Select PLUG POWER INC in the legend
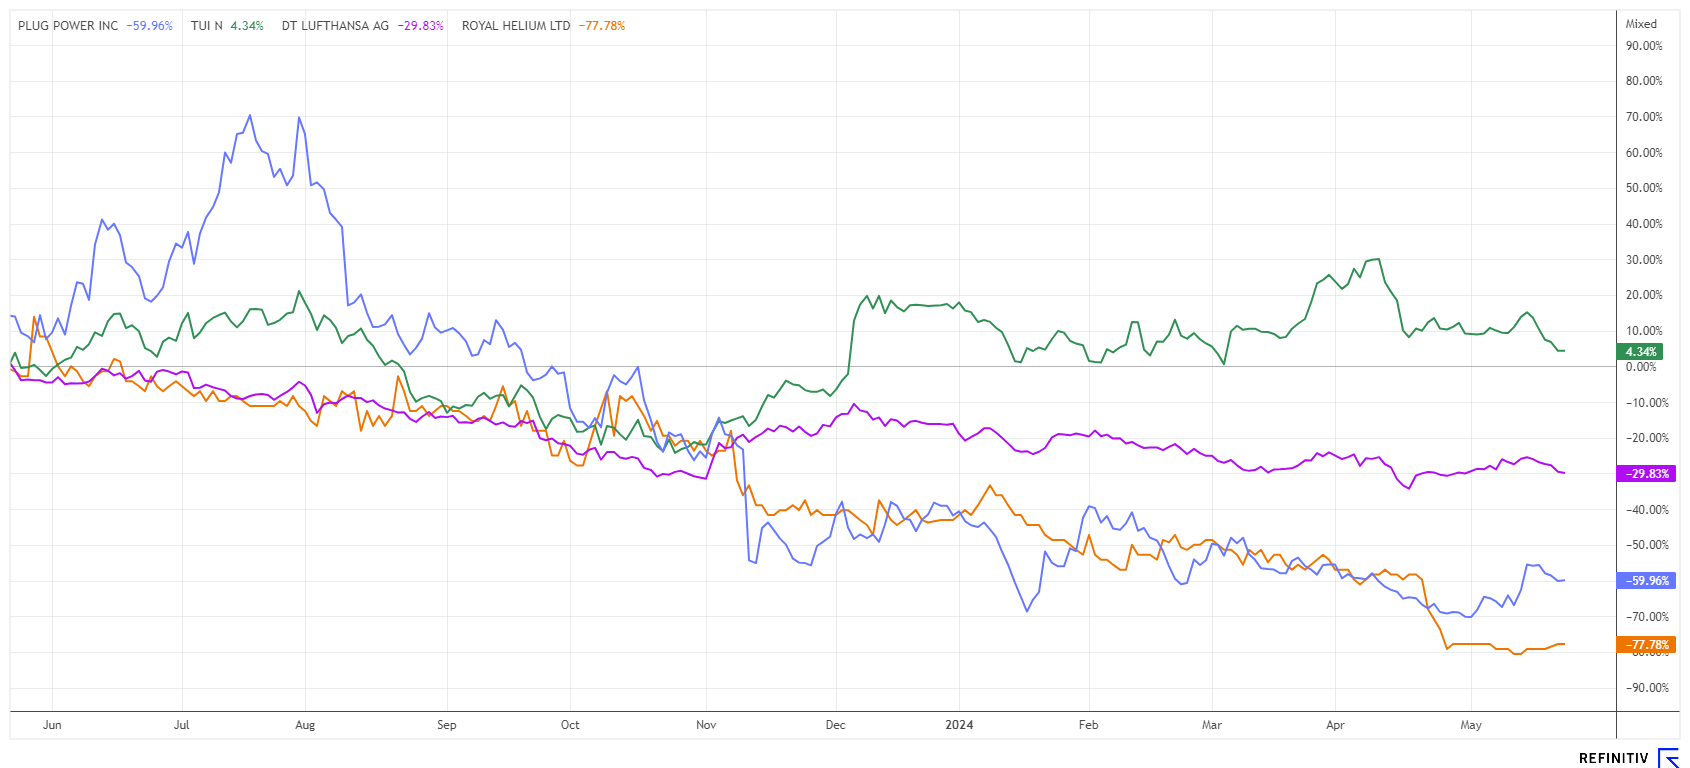This screenshot has width=1690, height=768. 68,26
